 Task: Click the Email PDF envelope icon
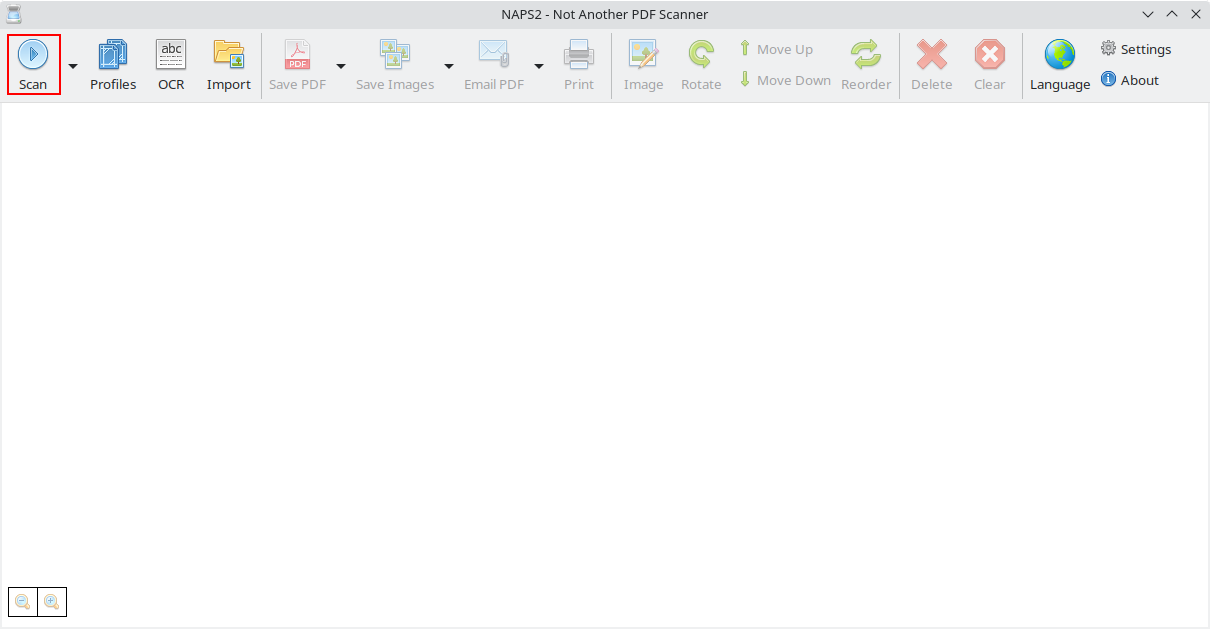tap(494, 55)
